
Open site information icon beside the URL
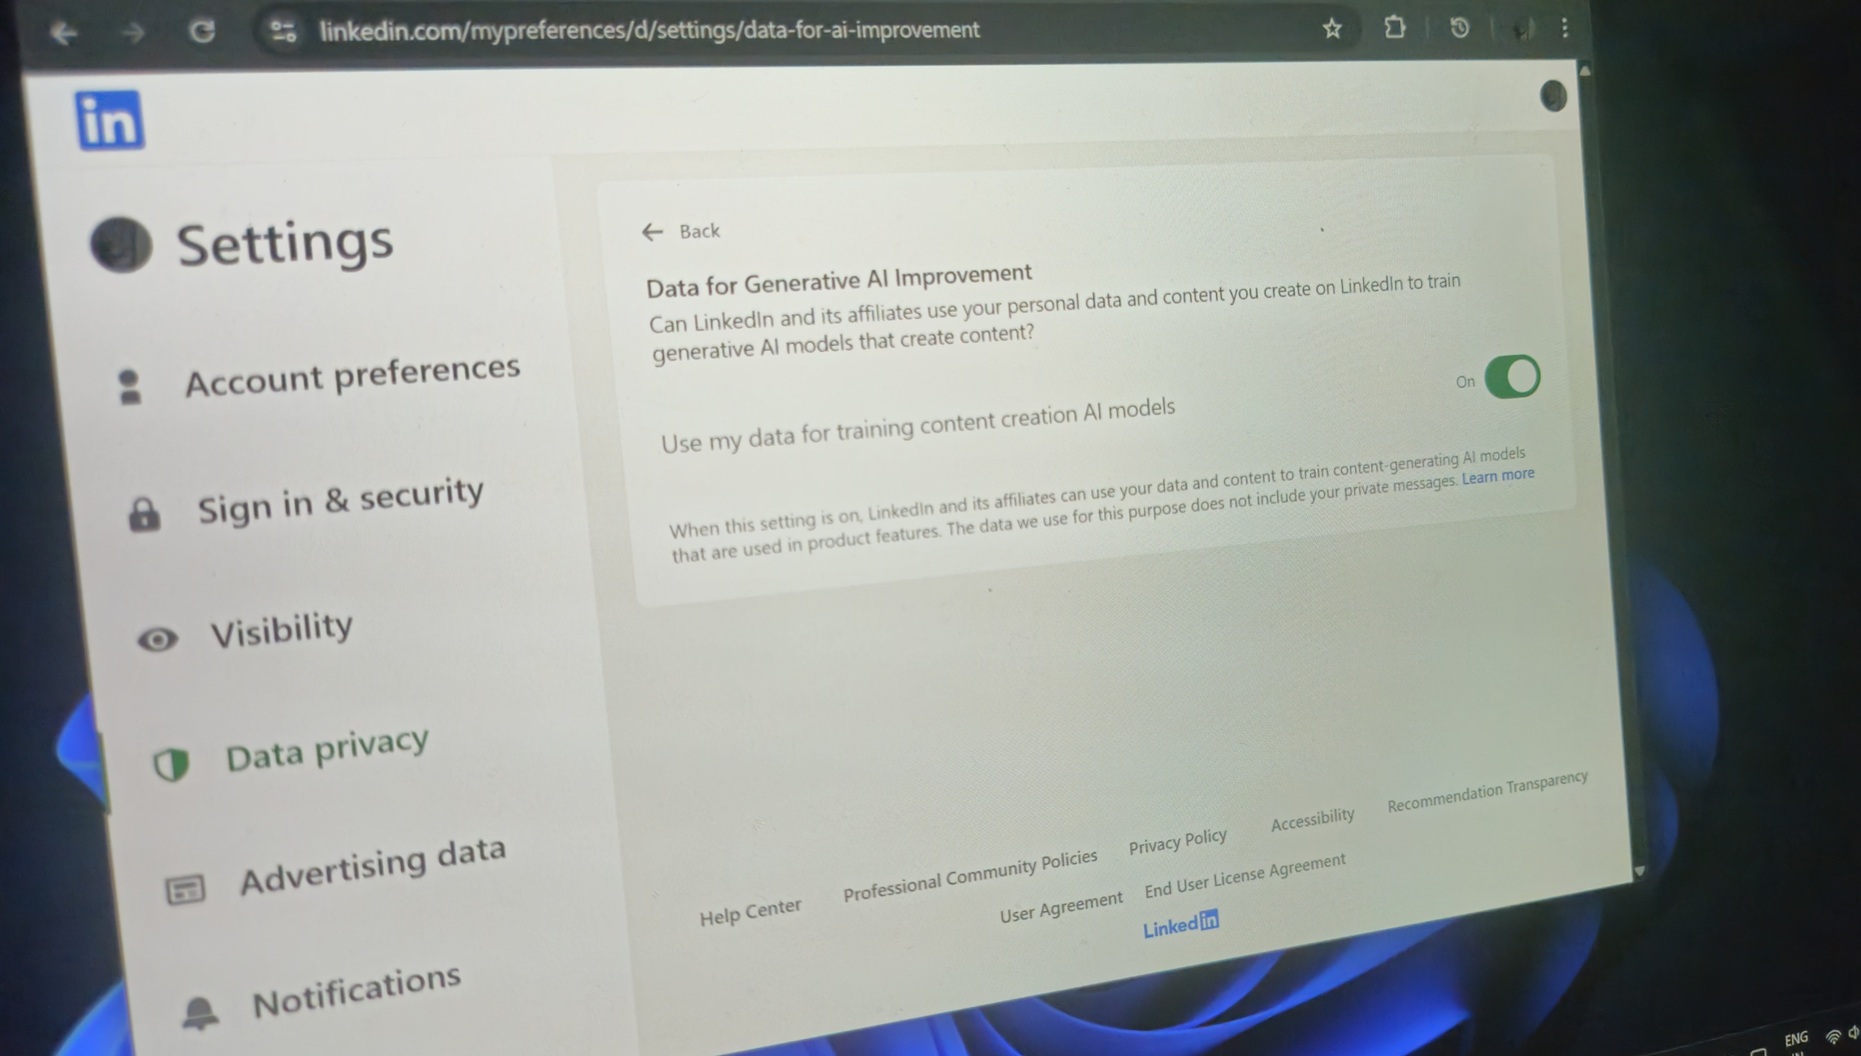point(284,31)
